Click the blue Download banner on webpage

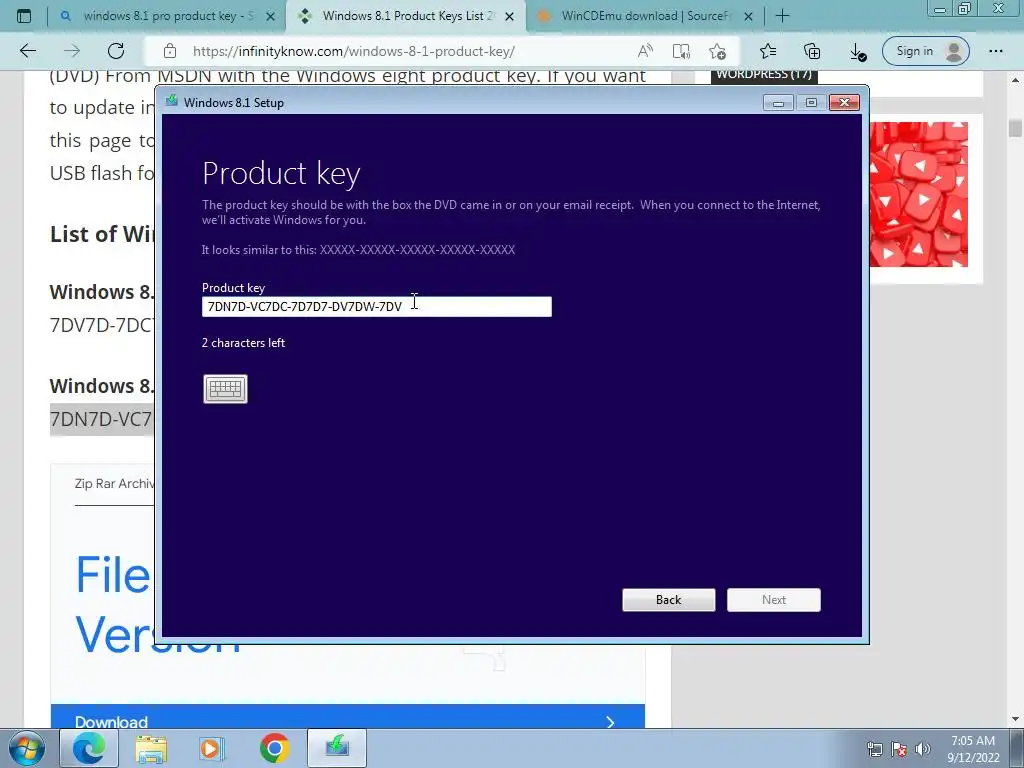[x=347, y=716]
